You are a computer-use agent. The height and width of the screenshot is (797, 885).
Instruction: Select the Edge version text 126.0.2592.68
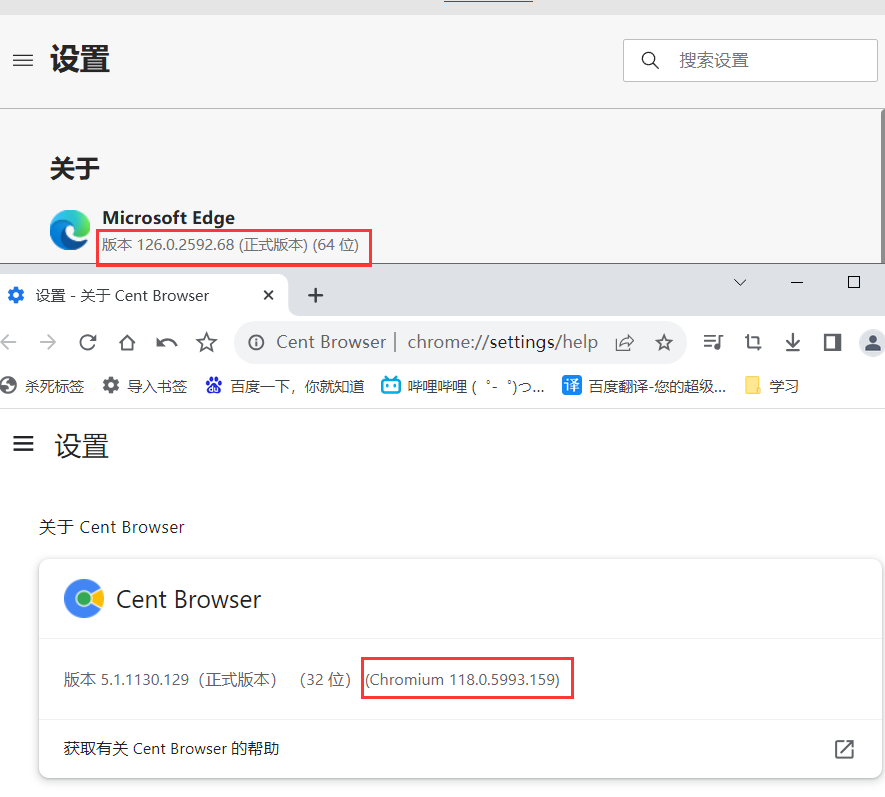(185, 245)
